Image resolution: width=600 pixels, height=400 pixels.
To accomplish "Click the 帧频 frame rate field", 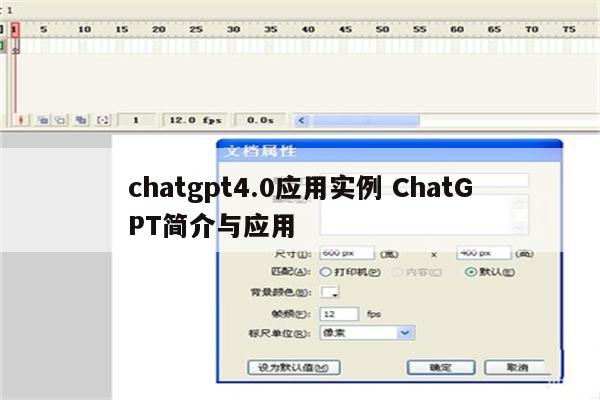I will 339,314.
